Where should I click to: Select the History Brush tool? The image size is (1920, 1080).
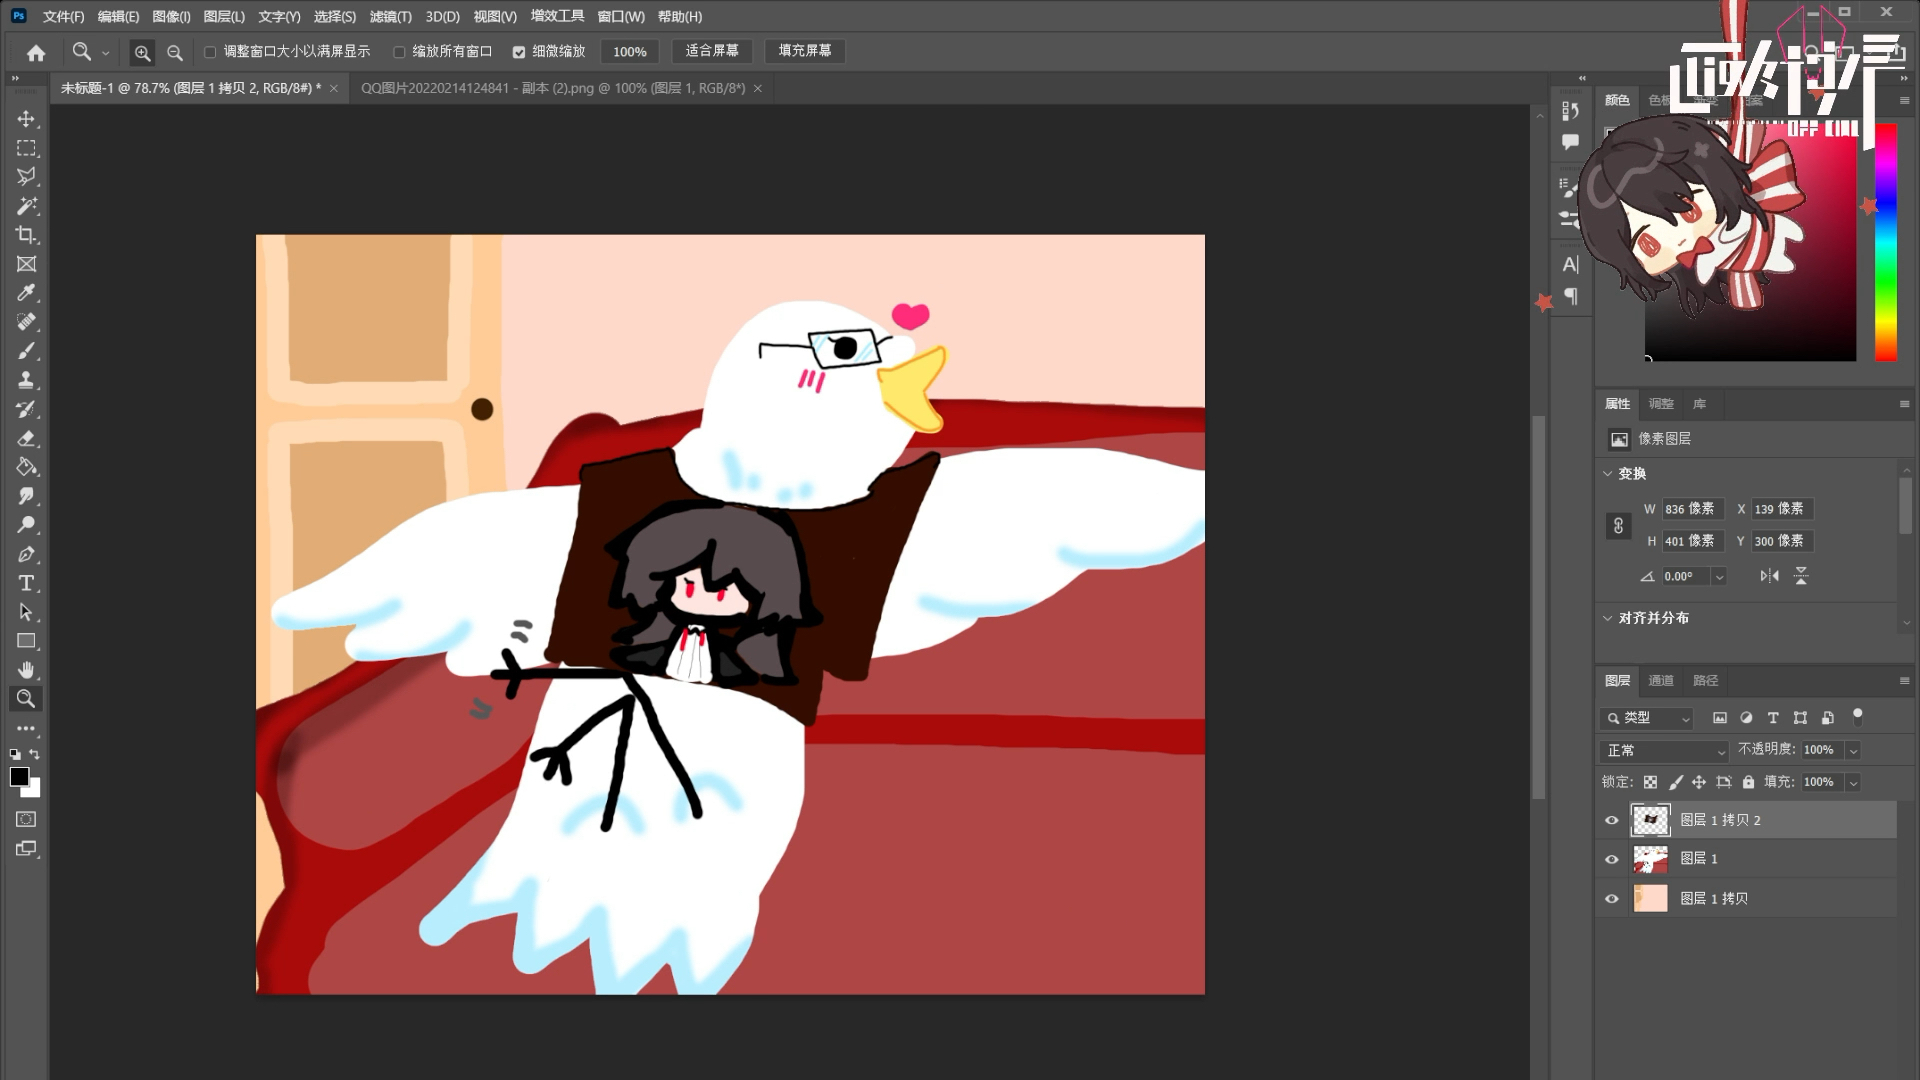[26, 409]
